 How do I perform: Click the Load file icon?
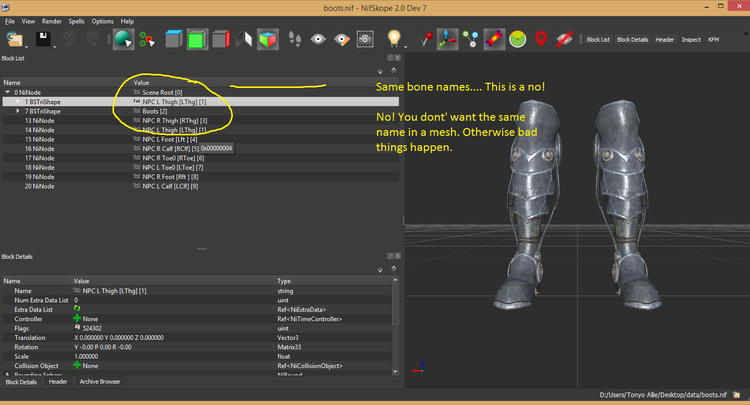tap(14, 39)
